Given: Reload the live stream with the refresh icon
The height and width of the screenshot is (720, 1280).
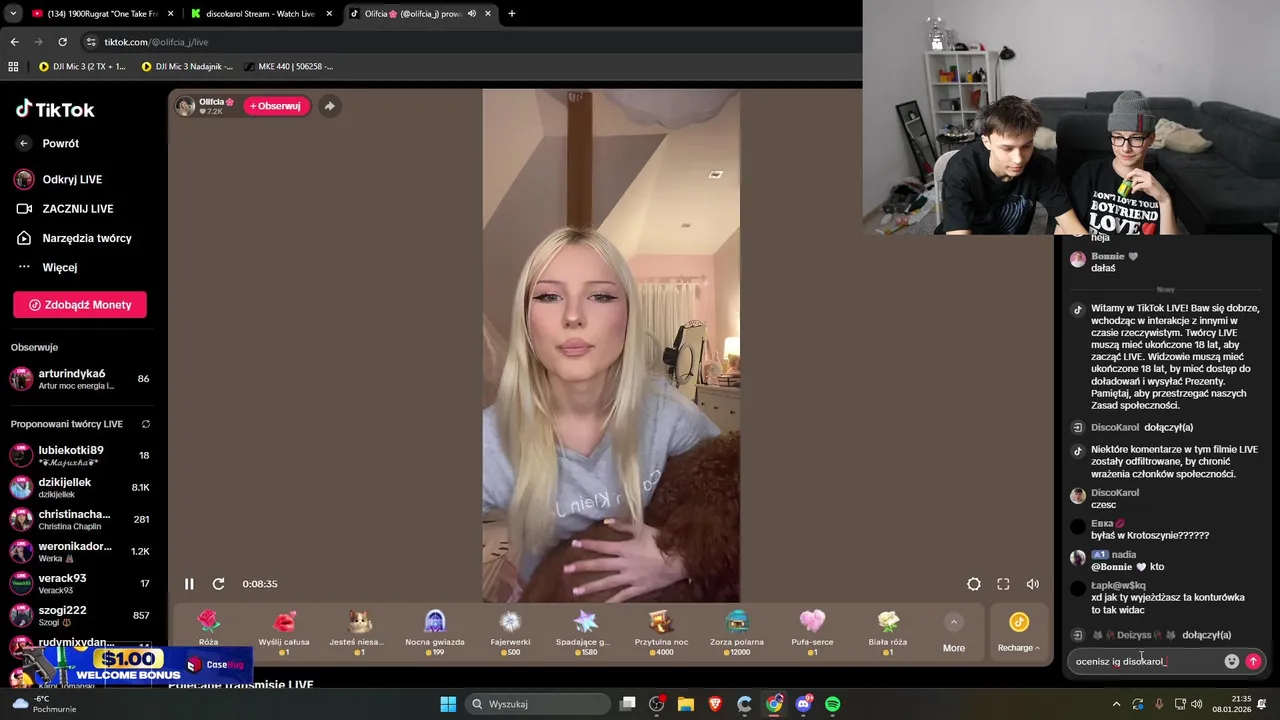Looking at the screenshot, I should [x=218, y=584].
